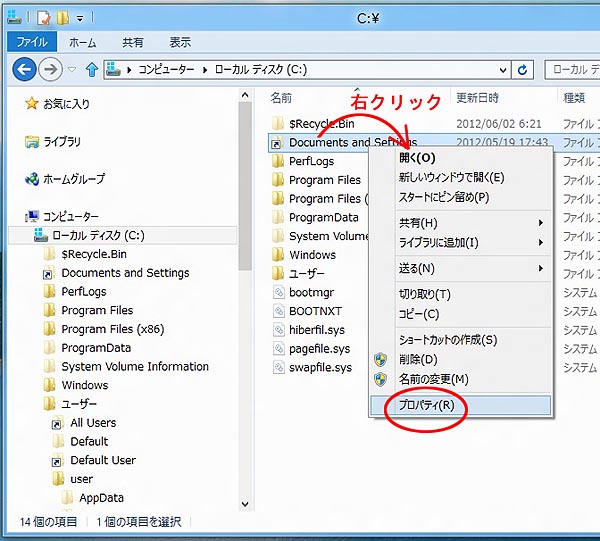Click the Favorites star icon in sidebar
The height and width of the screenshot is (541, 600).
[x=33, y=104]
